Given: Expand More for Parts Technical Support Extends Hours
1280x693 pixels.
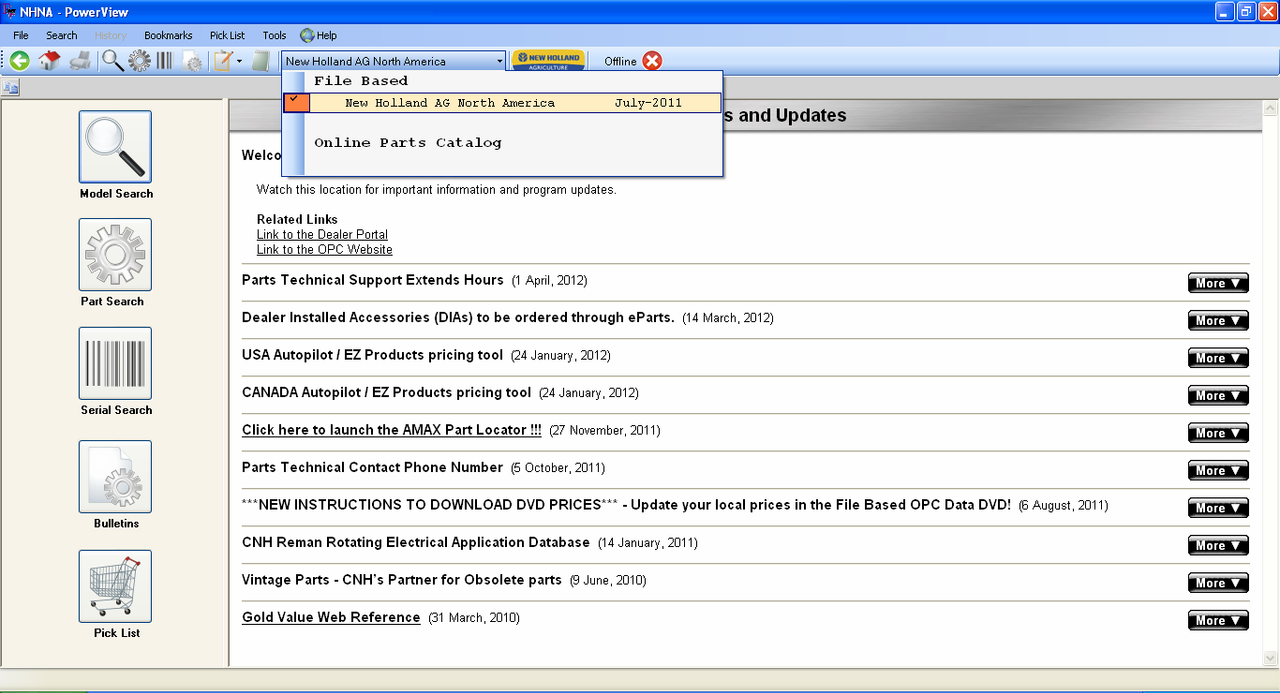Looking at the screenshot, I should tap(1218, 283).
